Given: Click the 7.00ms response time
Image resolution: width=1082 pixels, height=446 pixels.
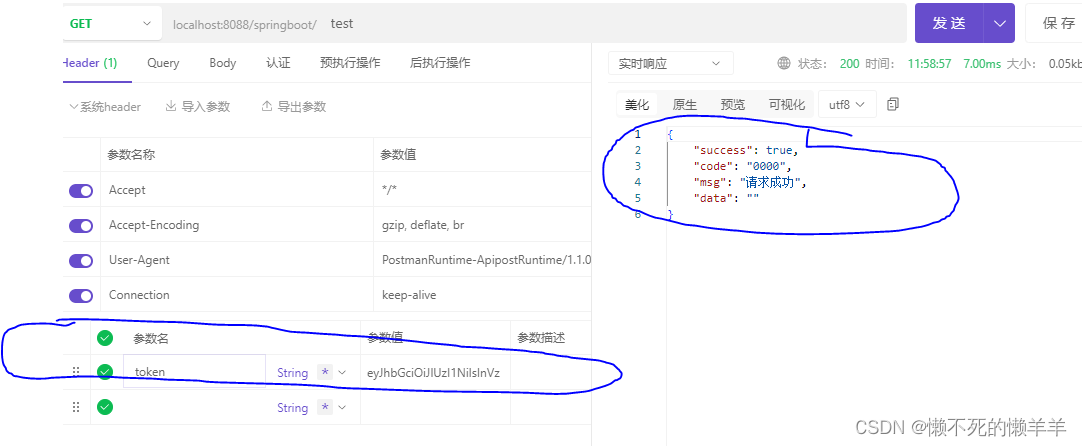Looking at the screenshot, I should (982, 64).
